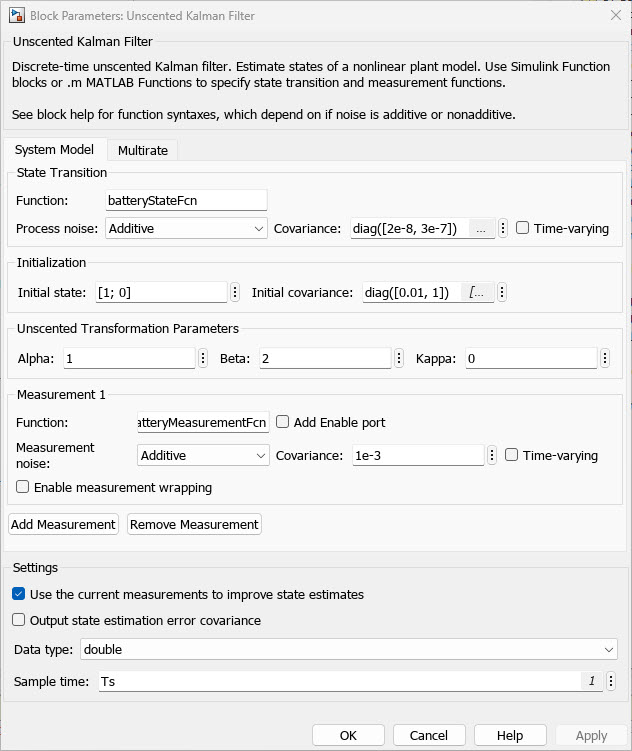632x751 pixels.
Task: Open the three-dot menu next to Initial state
Action: (235, 293)
